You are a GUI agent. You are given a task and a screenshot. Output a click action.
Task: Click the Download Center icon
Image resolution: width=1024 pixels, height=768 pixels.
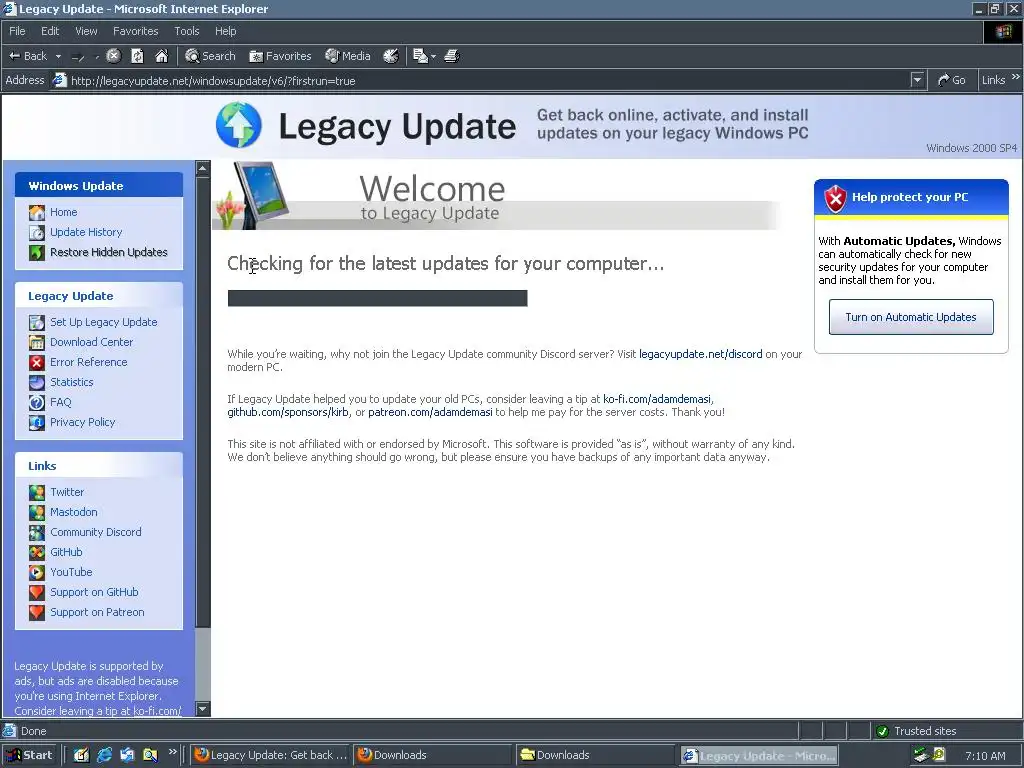(x=37, y=342)
